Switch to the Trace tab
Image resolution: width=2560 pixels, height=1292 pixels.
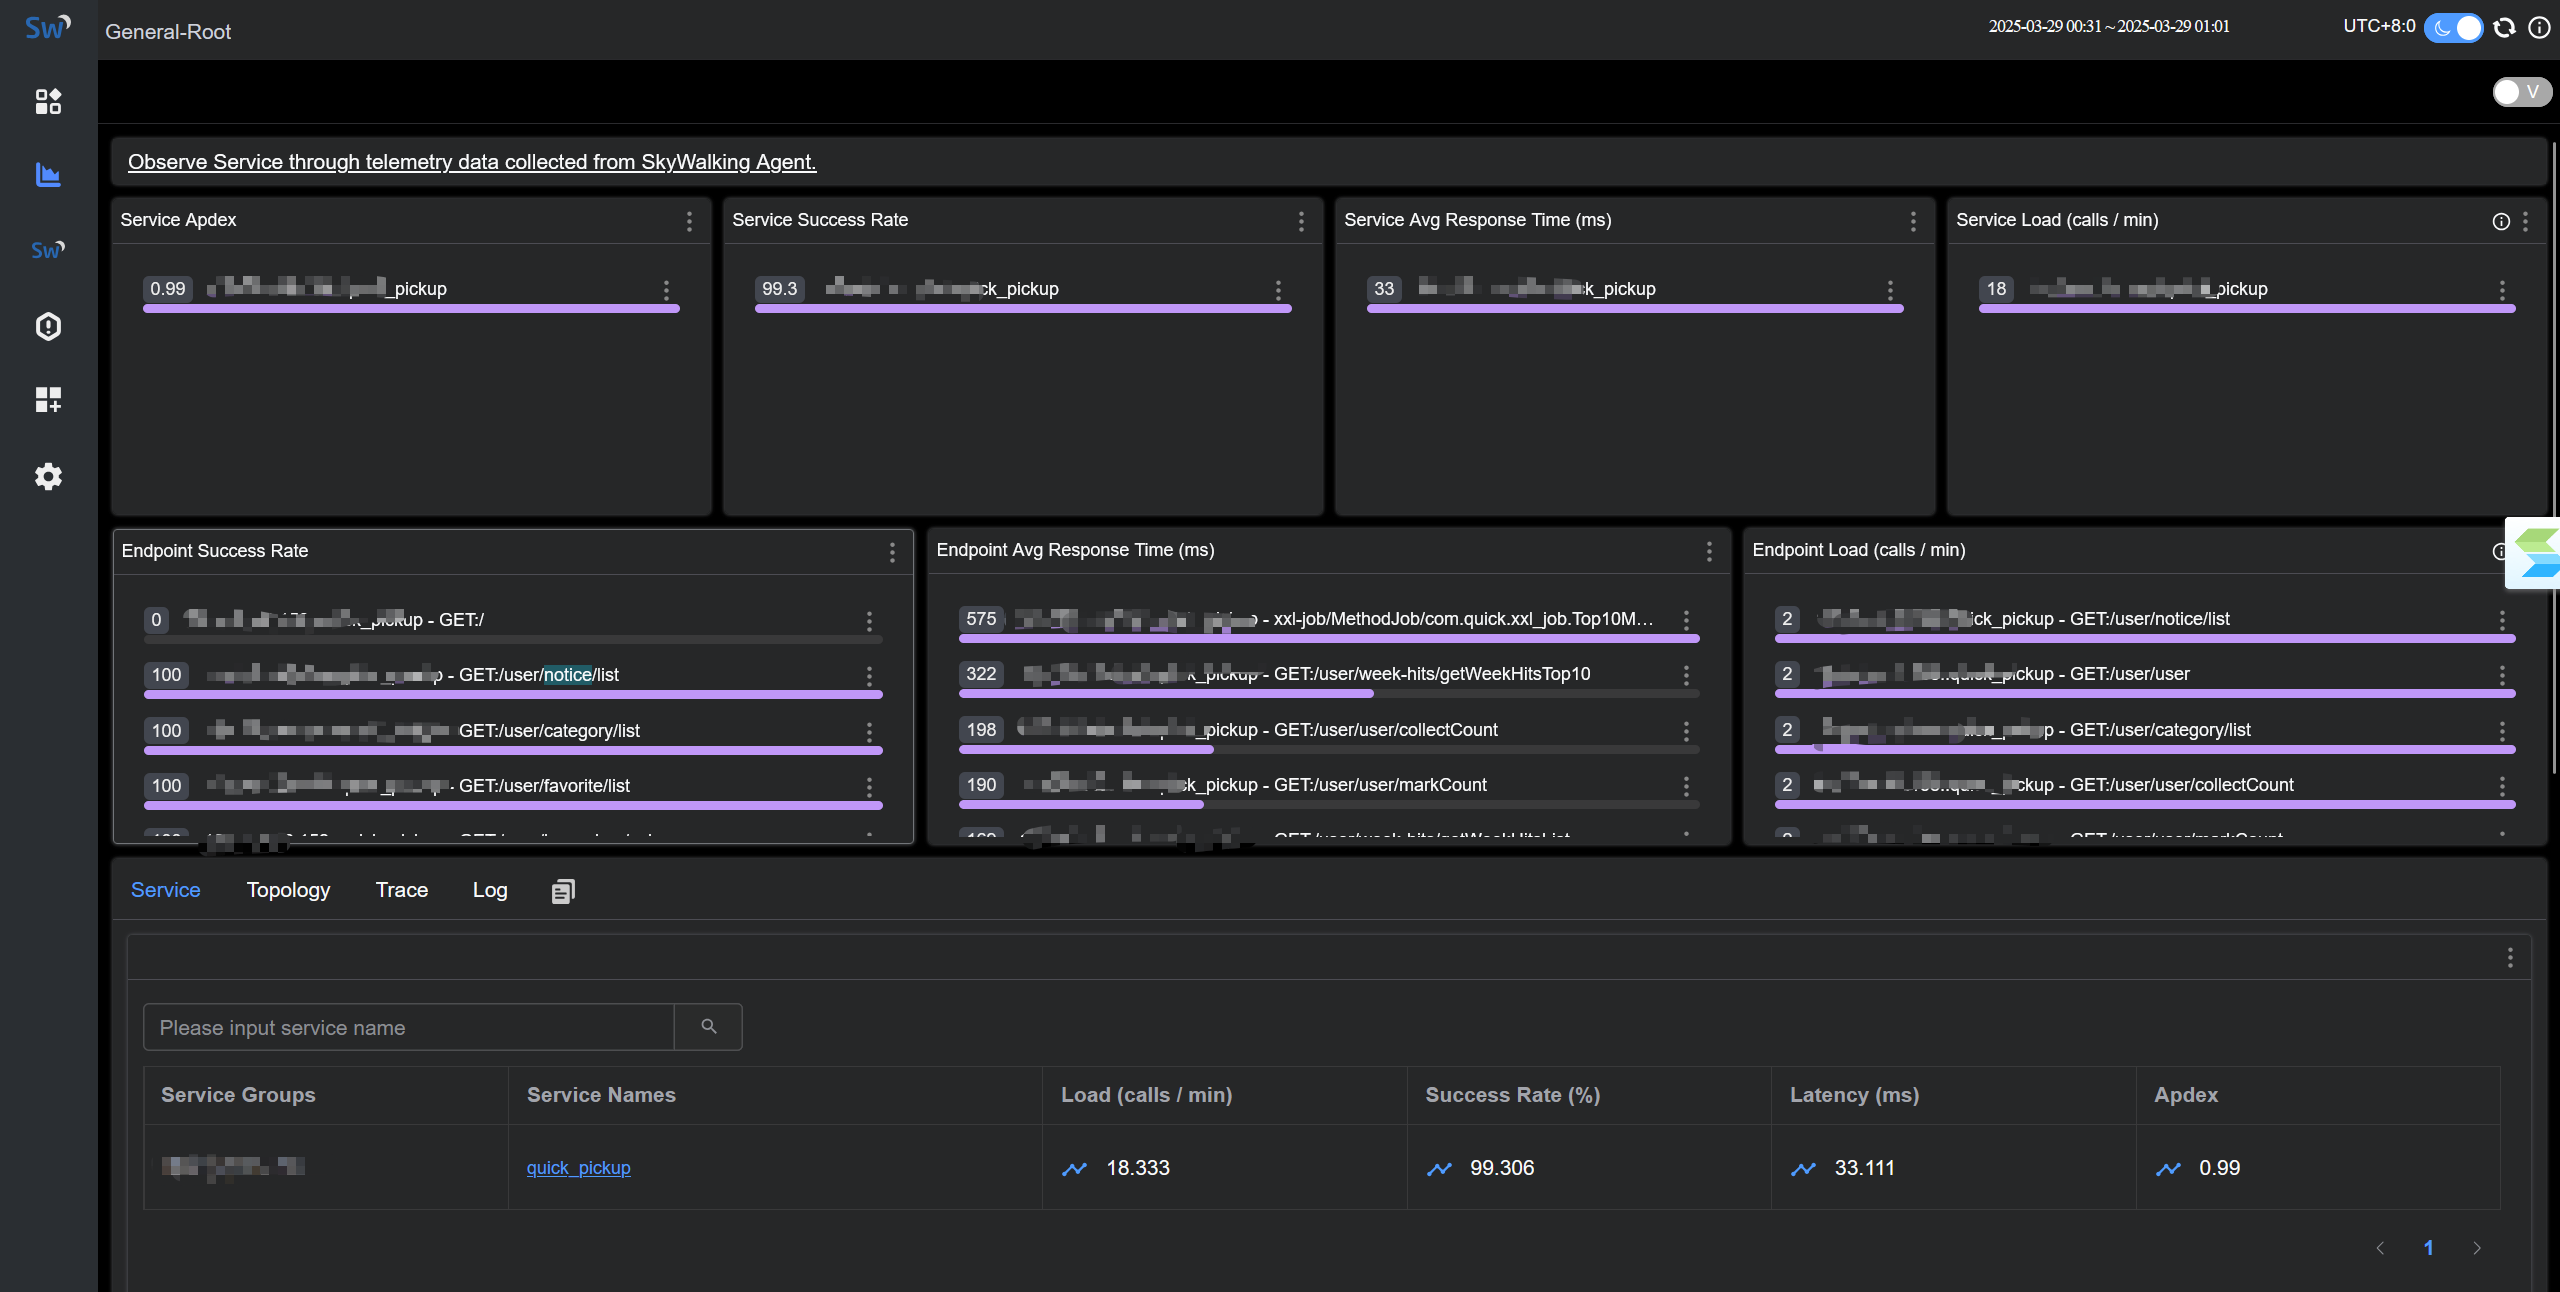(x=401, y=890)
